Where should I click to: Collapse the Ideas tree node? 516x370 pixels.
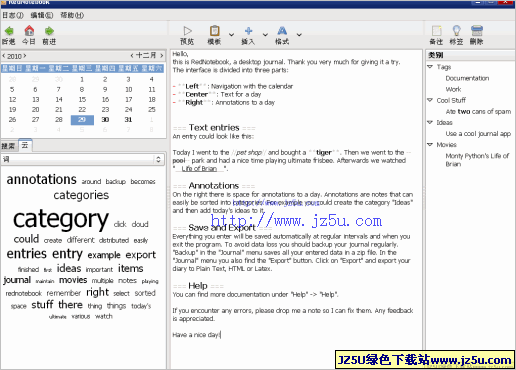(x=430, y=122)
